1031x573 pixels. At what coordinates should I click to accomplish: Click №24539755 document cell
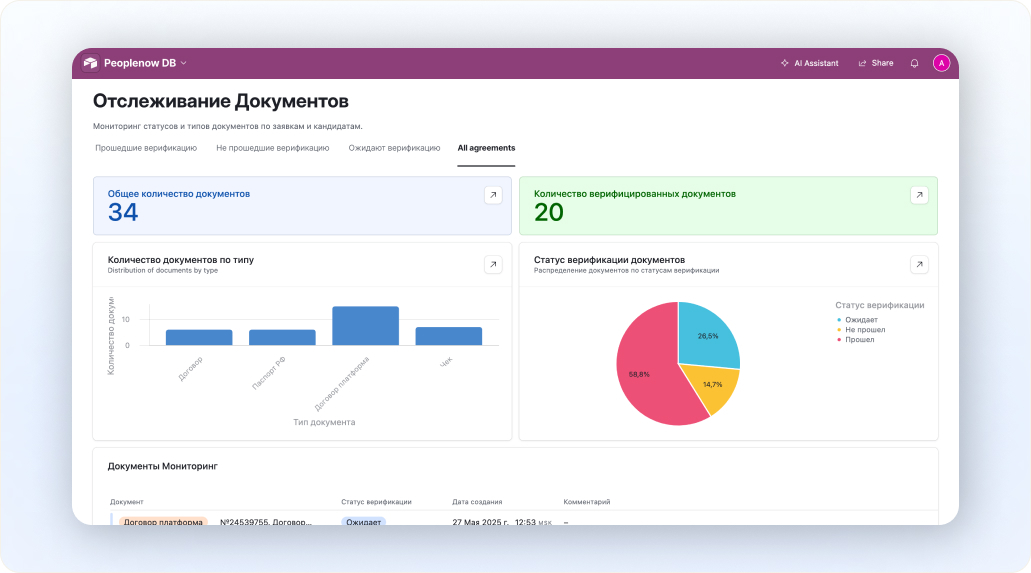pyautogui.click(x=266, y=522)
